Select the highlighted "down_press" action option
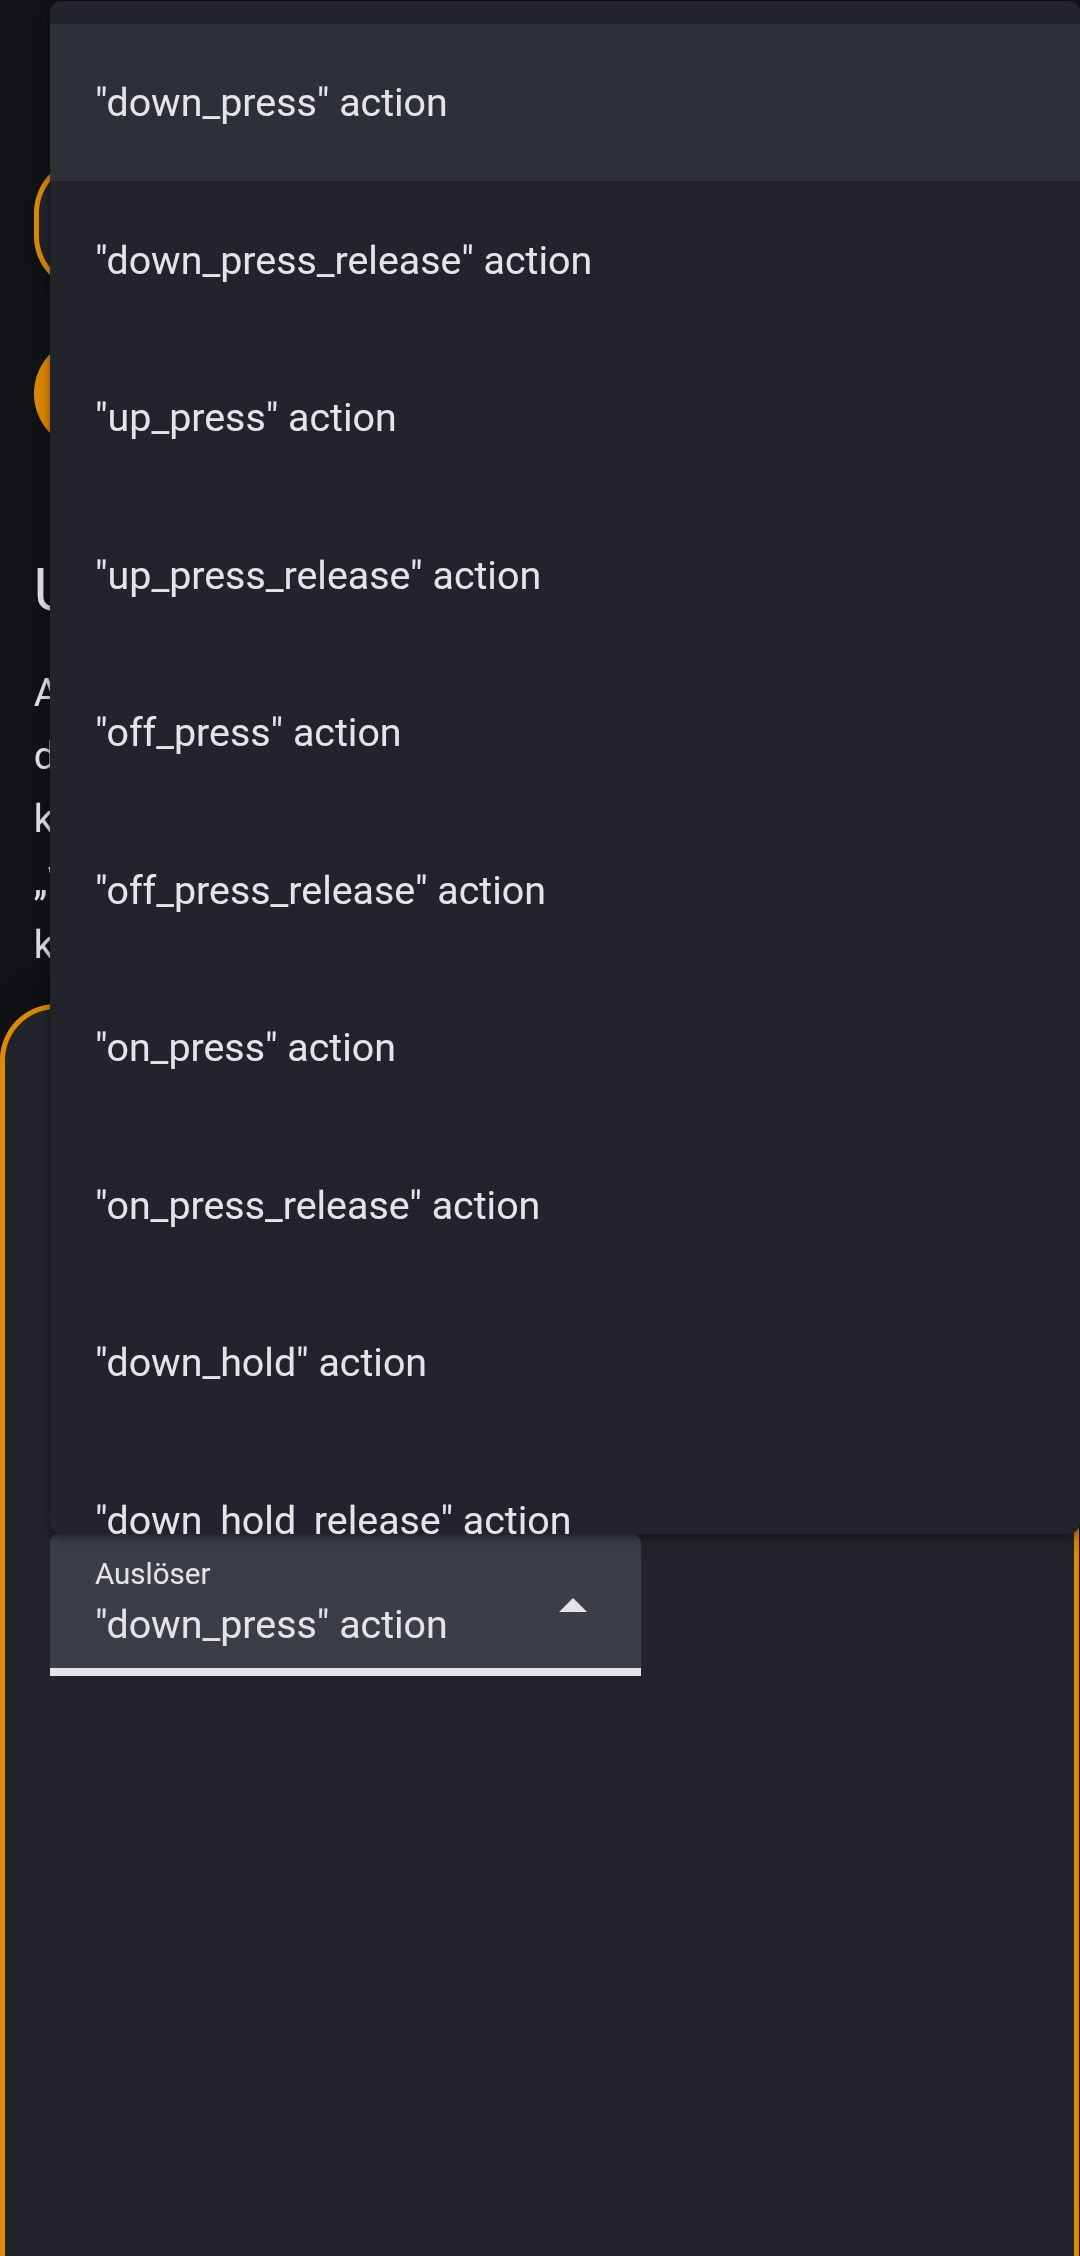Image resolution: width=1080 pixels, height=2256 pixels. [x=271, y=103]
